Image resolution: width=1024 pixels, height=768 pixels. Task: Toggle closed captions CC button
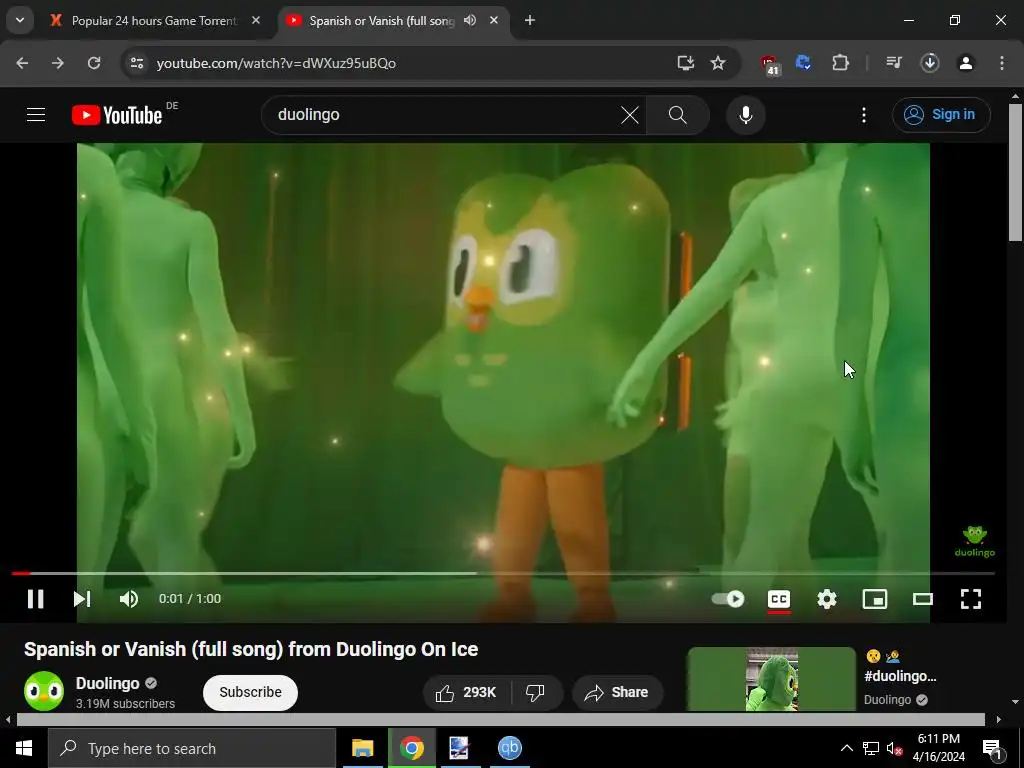pos(778,599)
